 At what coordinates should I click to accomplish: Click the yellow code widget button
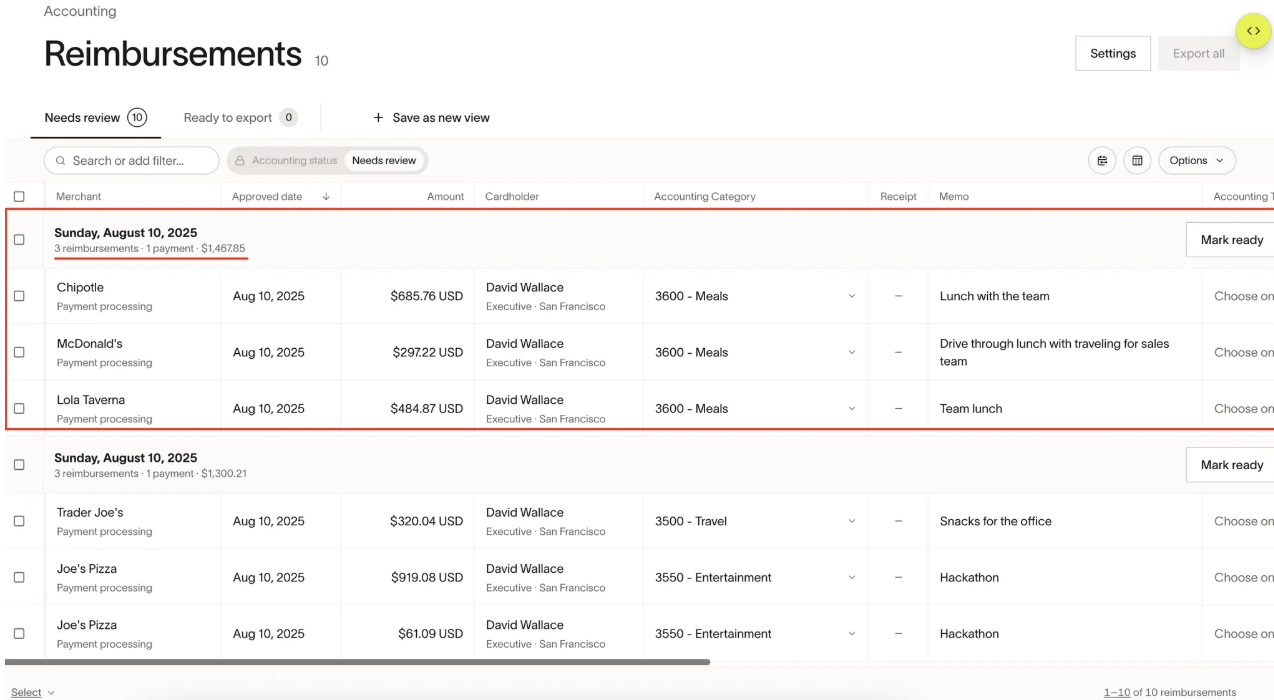[1253, 30]
